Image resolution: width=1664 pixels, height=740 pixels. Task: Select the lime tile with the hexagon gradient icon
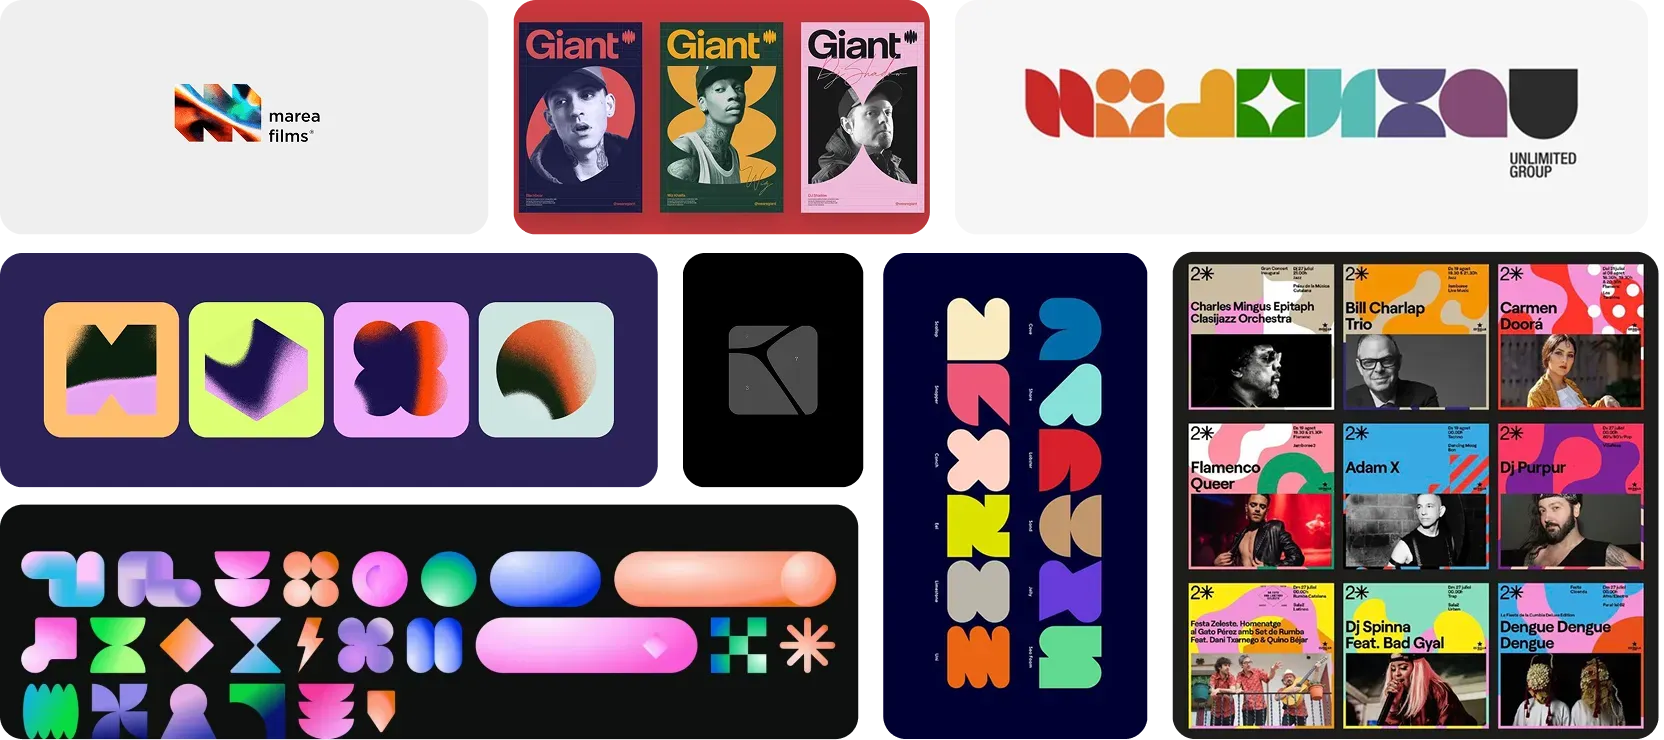click(x=256, y=370)
